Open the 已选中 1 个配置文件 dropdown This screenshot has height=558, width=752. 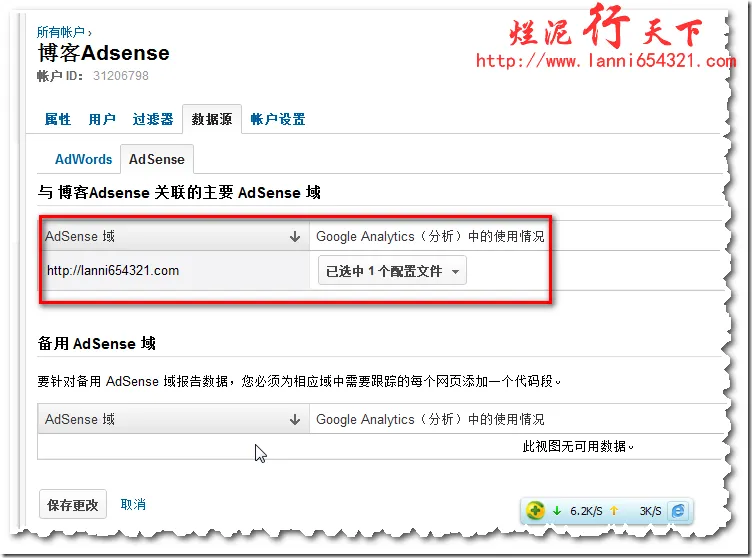coord(392,271)
